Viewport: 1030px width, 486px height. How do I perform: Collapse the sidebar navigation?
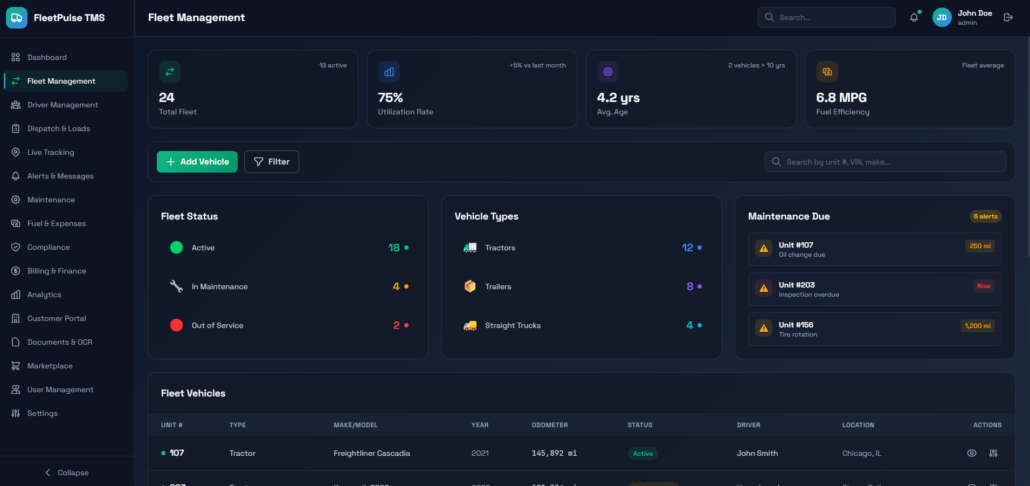67,472
